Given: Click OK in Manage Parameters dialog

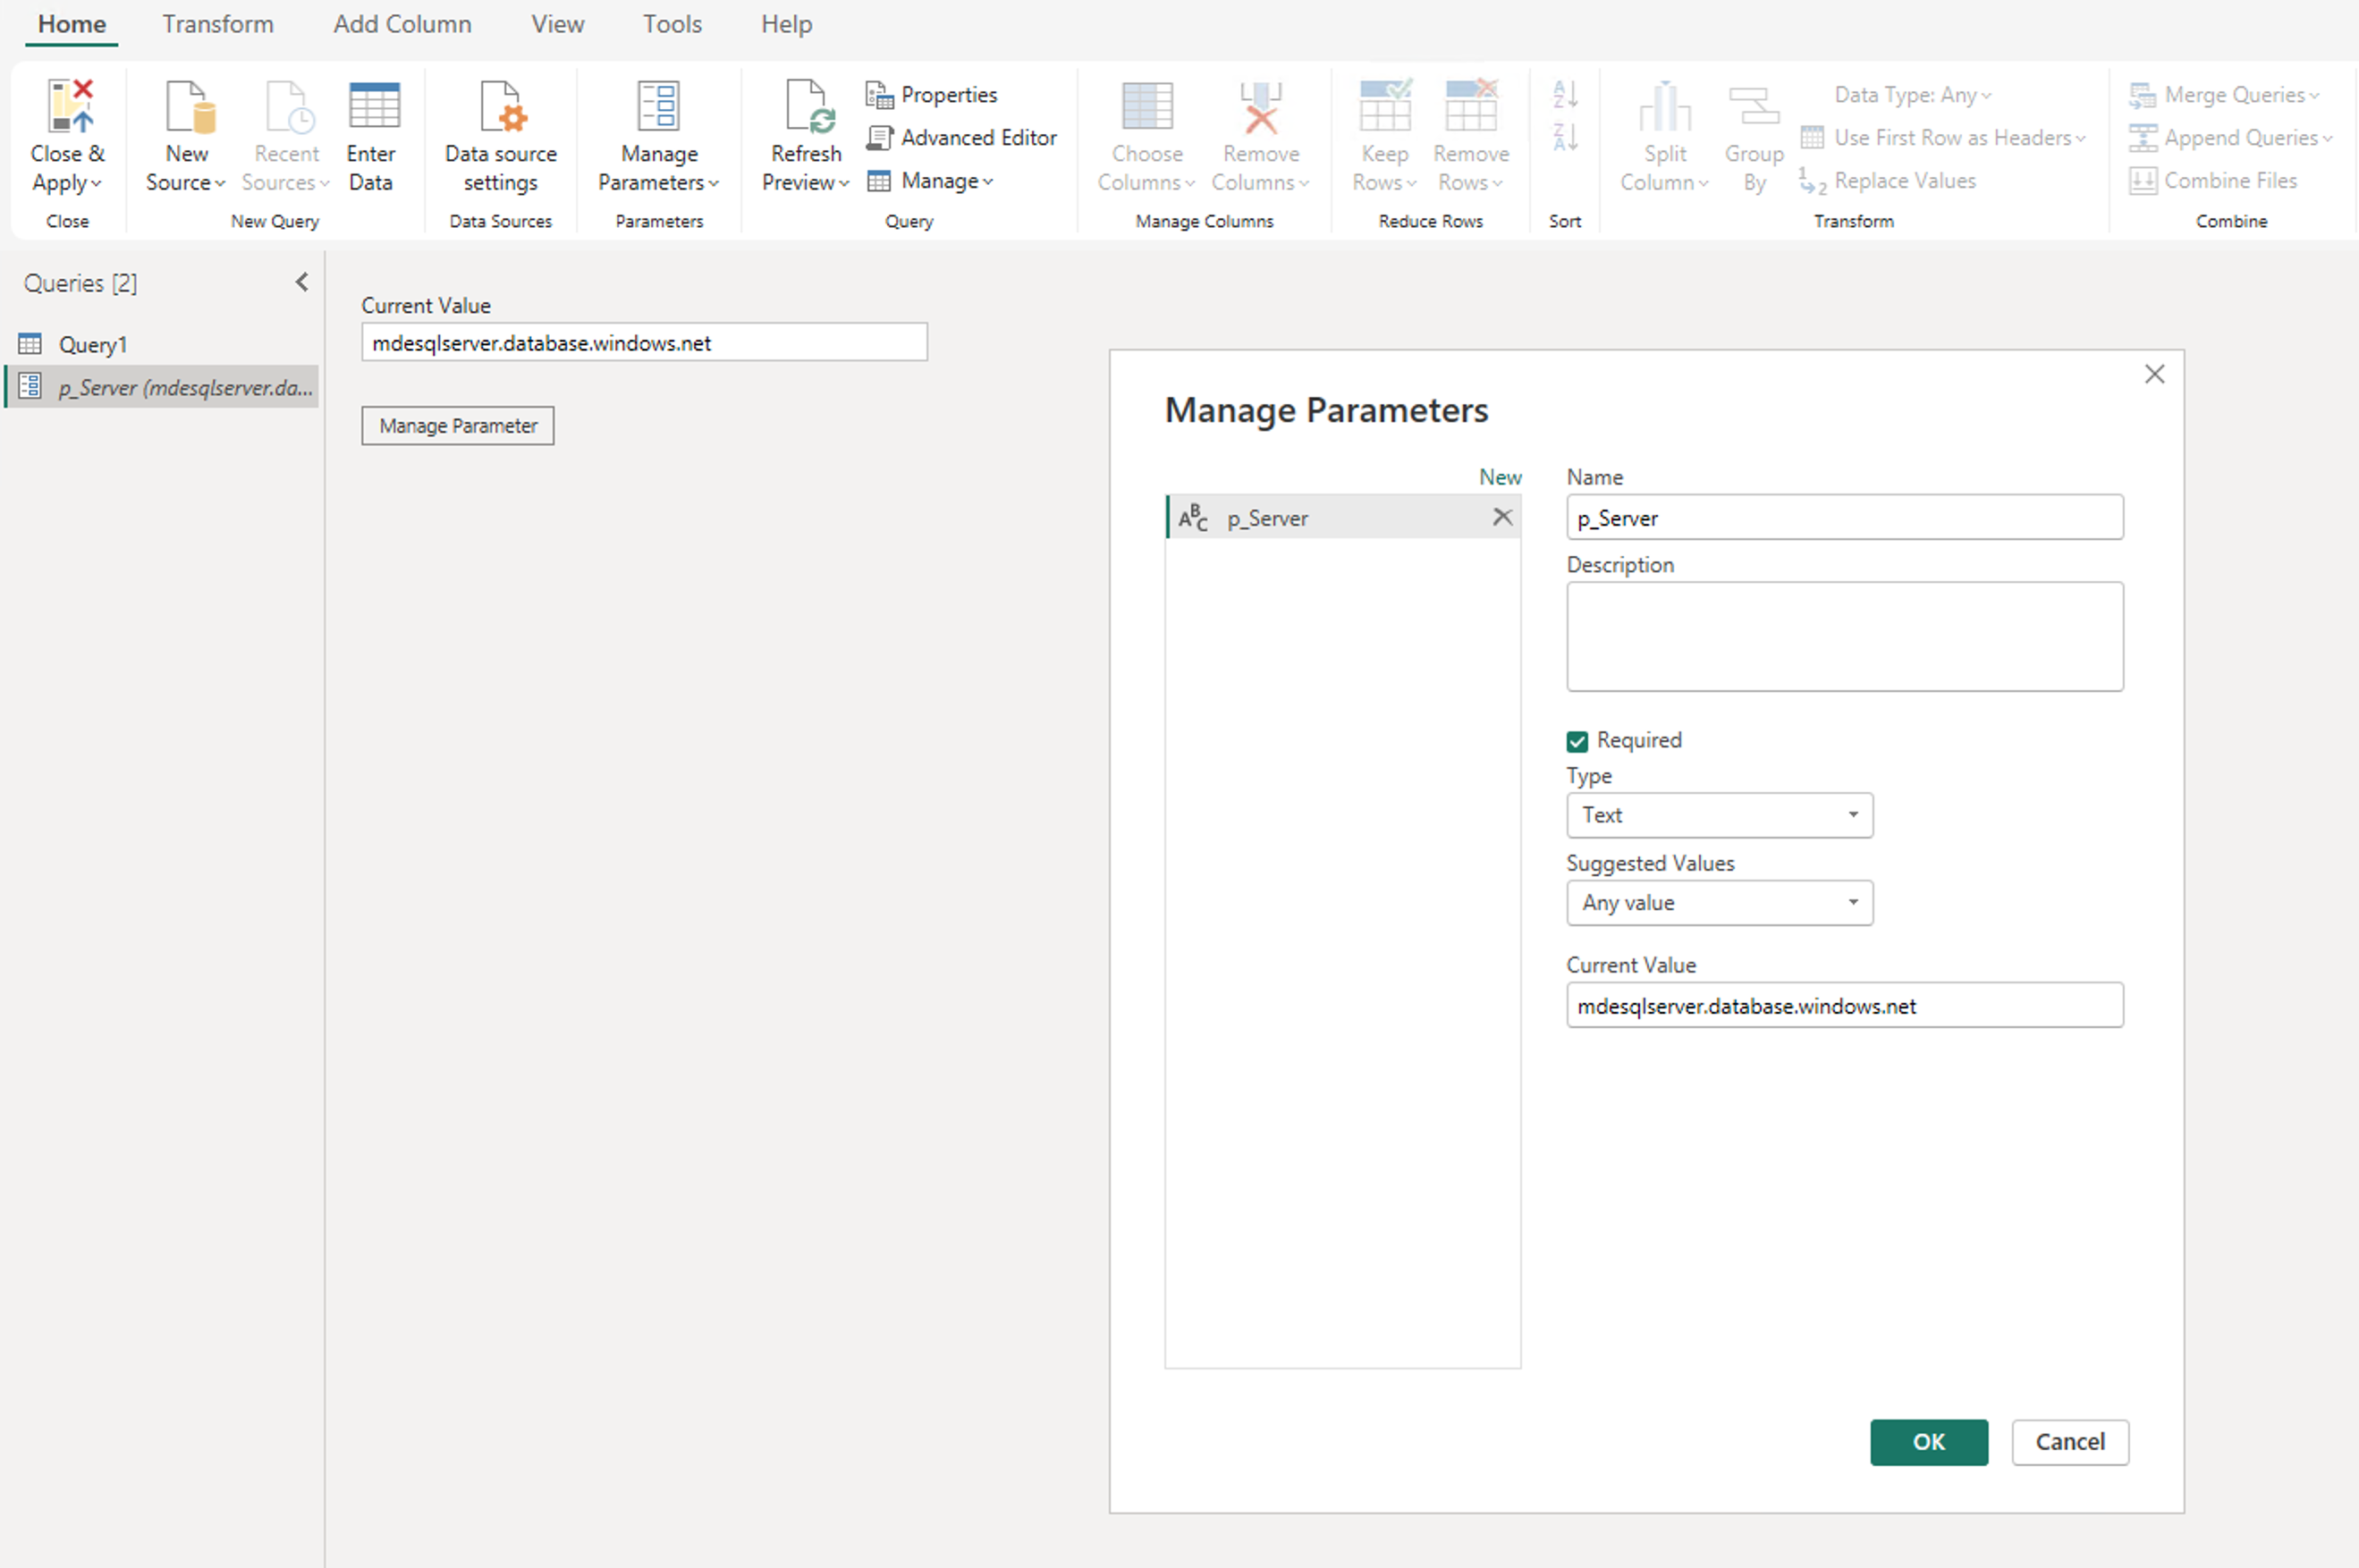Looking at the screenshot, I should point(1927,1441).
